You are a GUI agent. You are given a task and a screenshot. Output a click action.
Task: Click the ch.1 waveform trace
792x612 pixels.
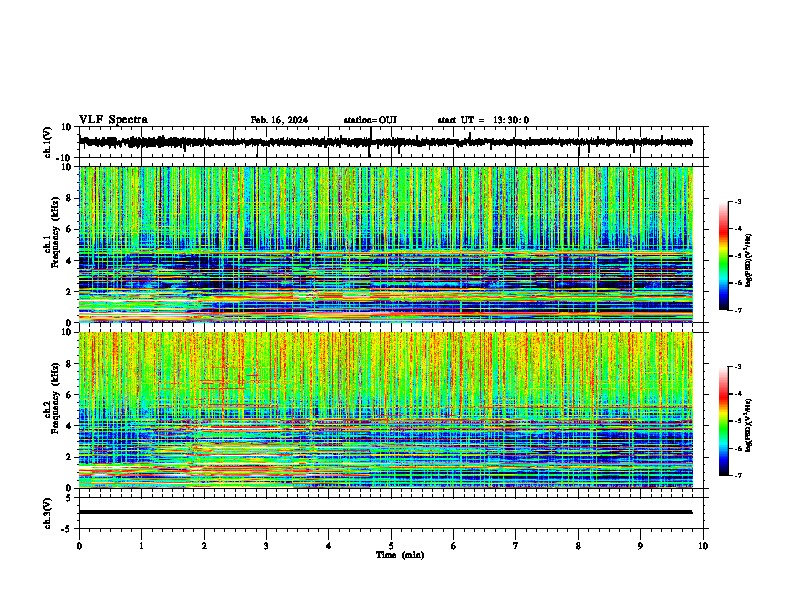coord(386,142)
